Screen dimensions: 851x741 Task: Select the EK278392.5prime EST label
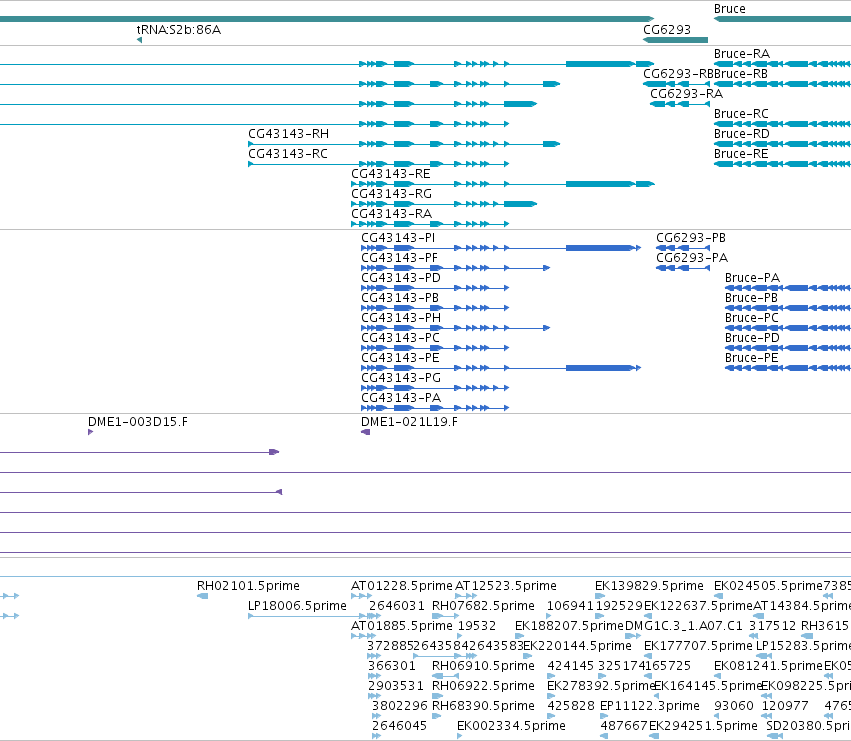click(601, 686)
